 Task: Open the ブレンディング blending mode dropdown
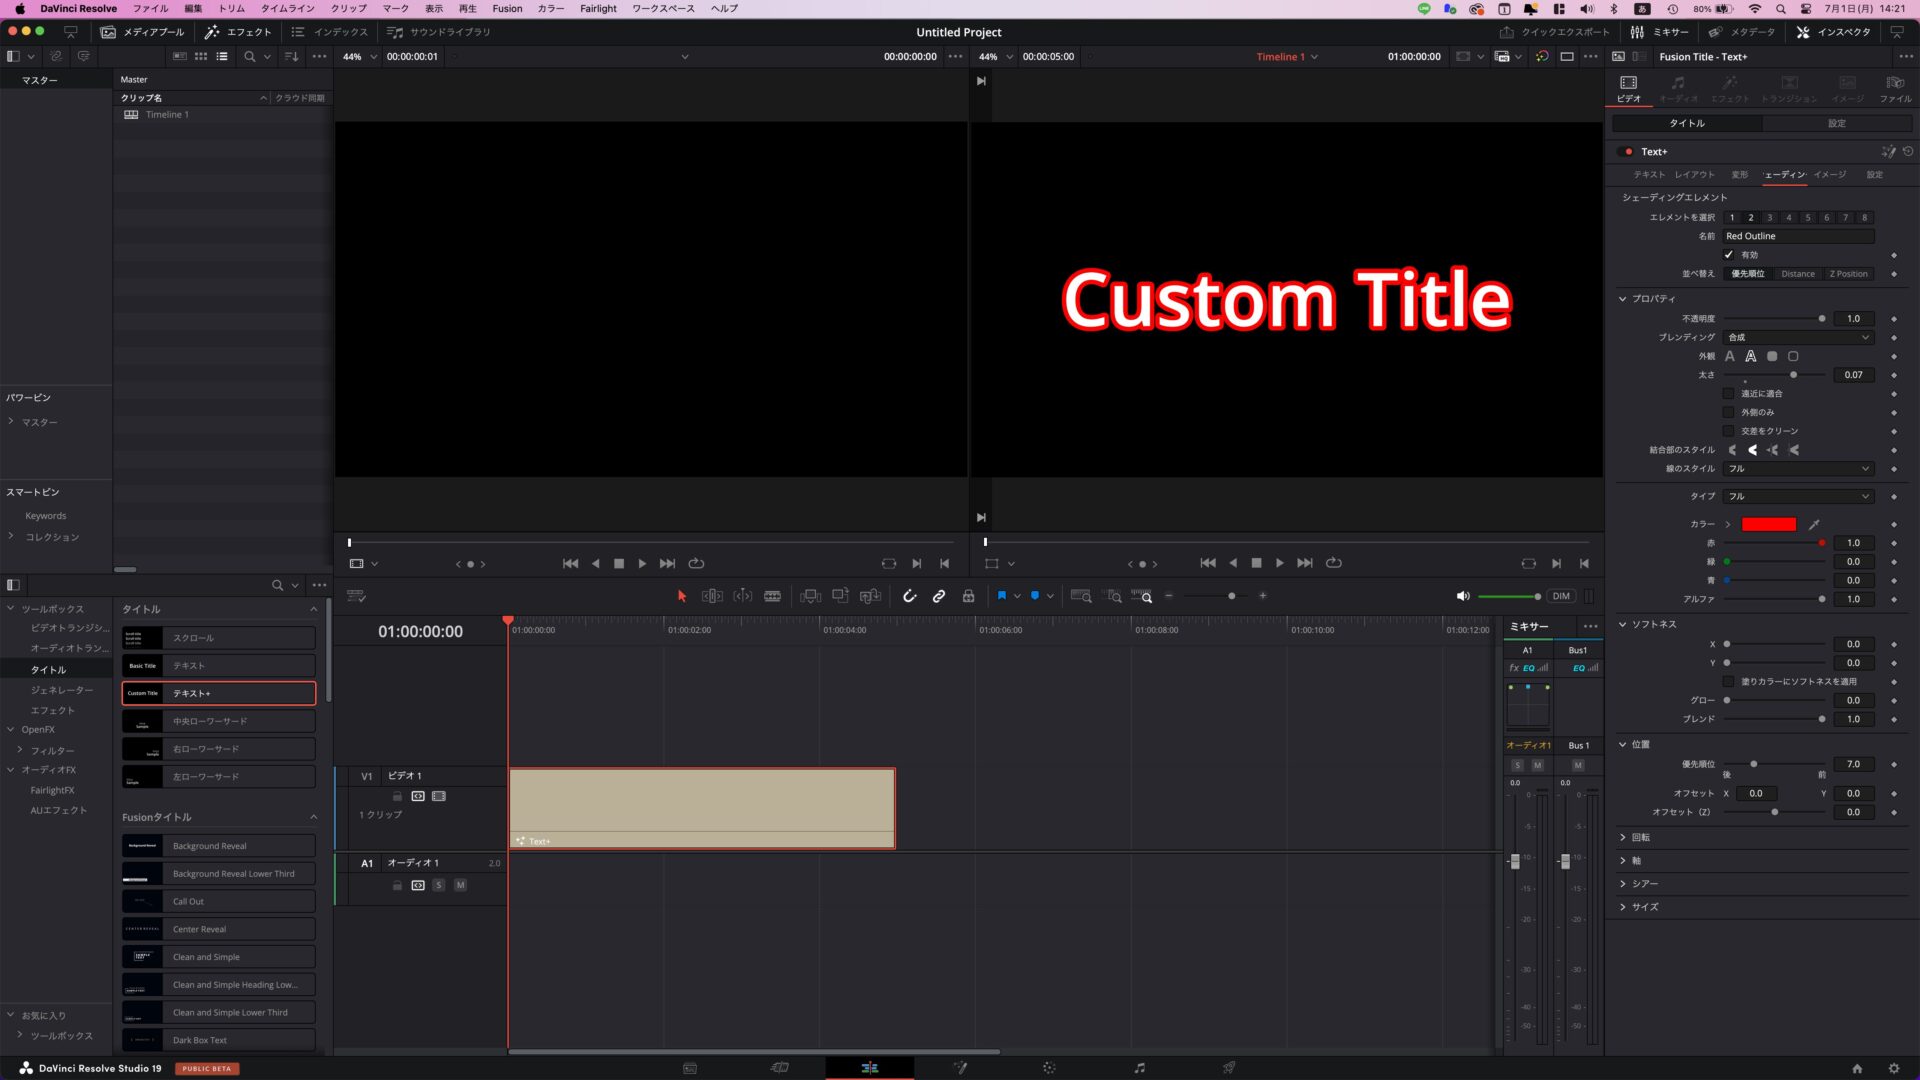click(x=1798, y=337)
